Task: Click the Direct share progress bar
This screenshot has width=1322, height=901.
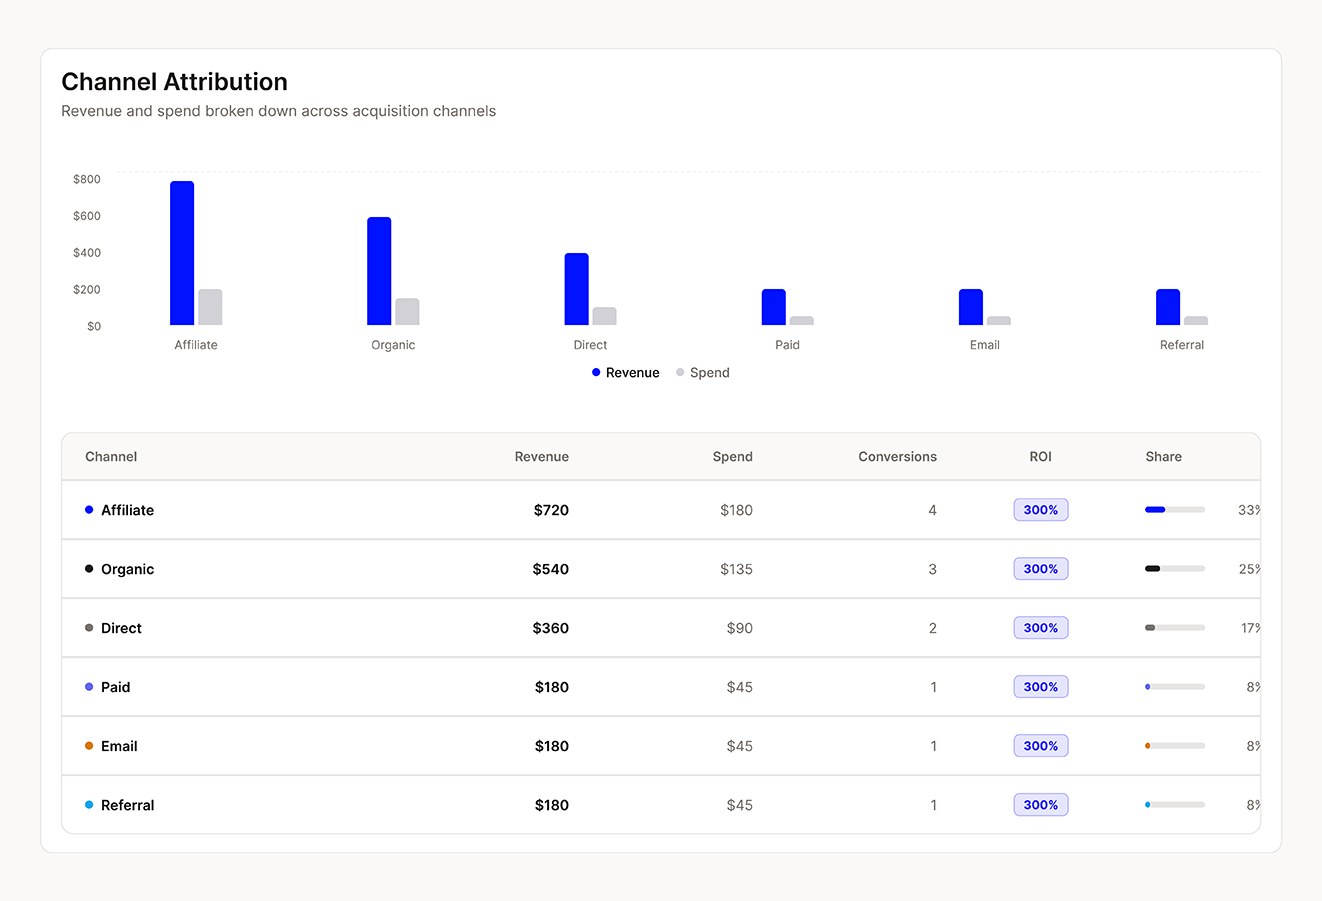Action: click(1175, 628)
